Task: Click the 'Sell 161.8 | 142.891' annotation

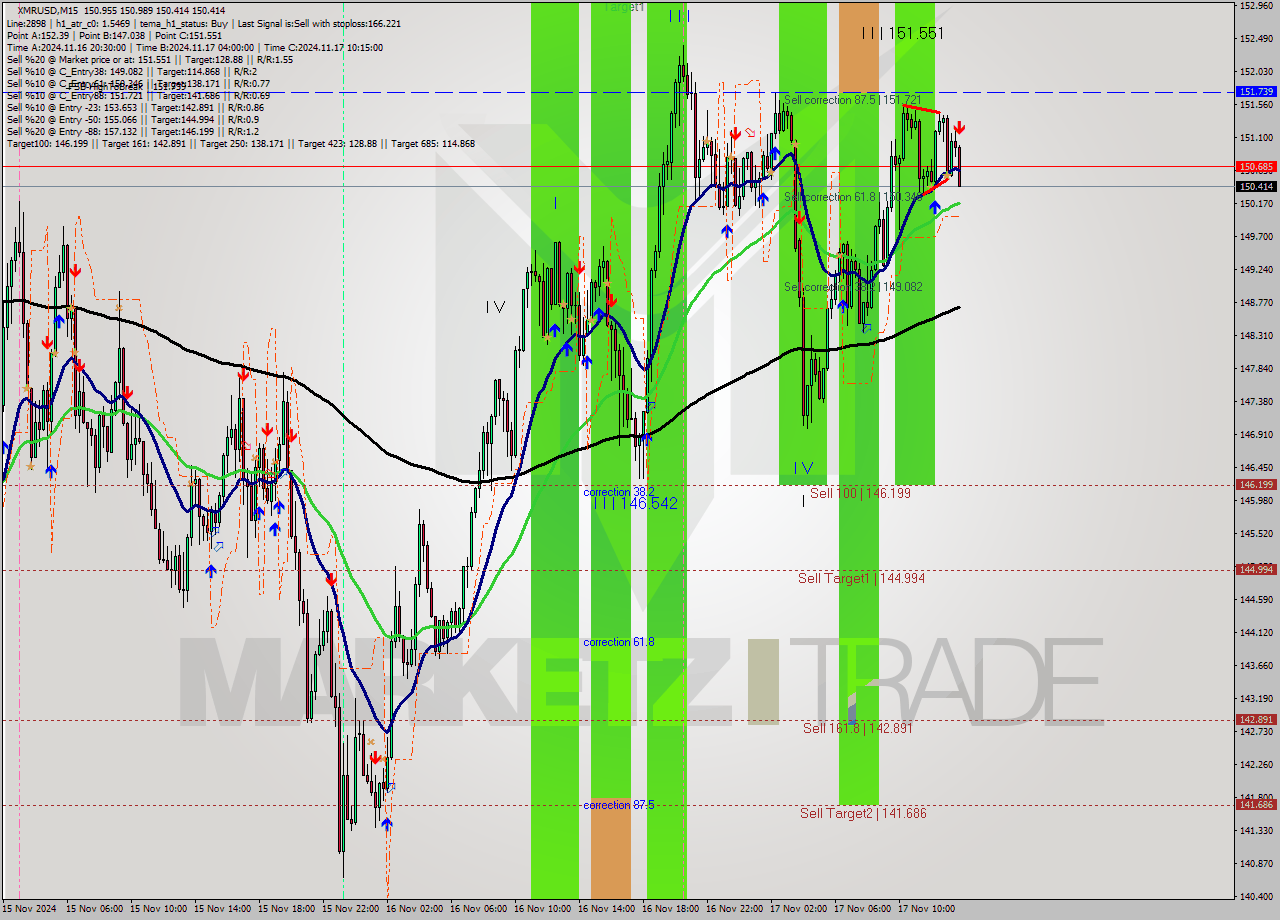Action: click(x=858, y=728)
